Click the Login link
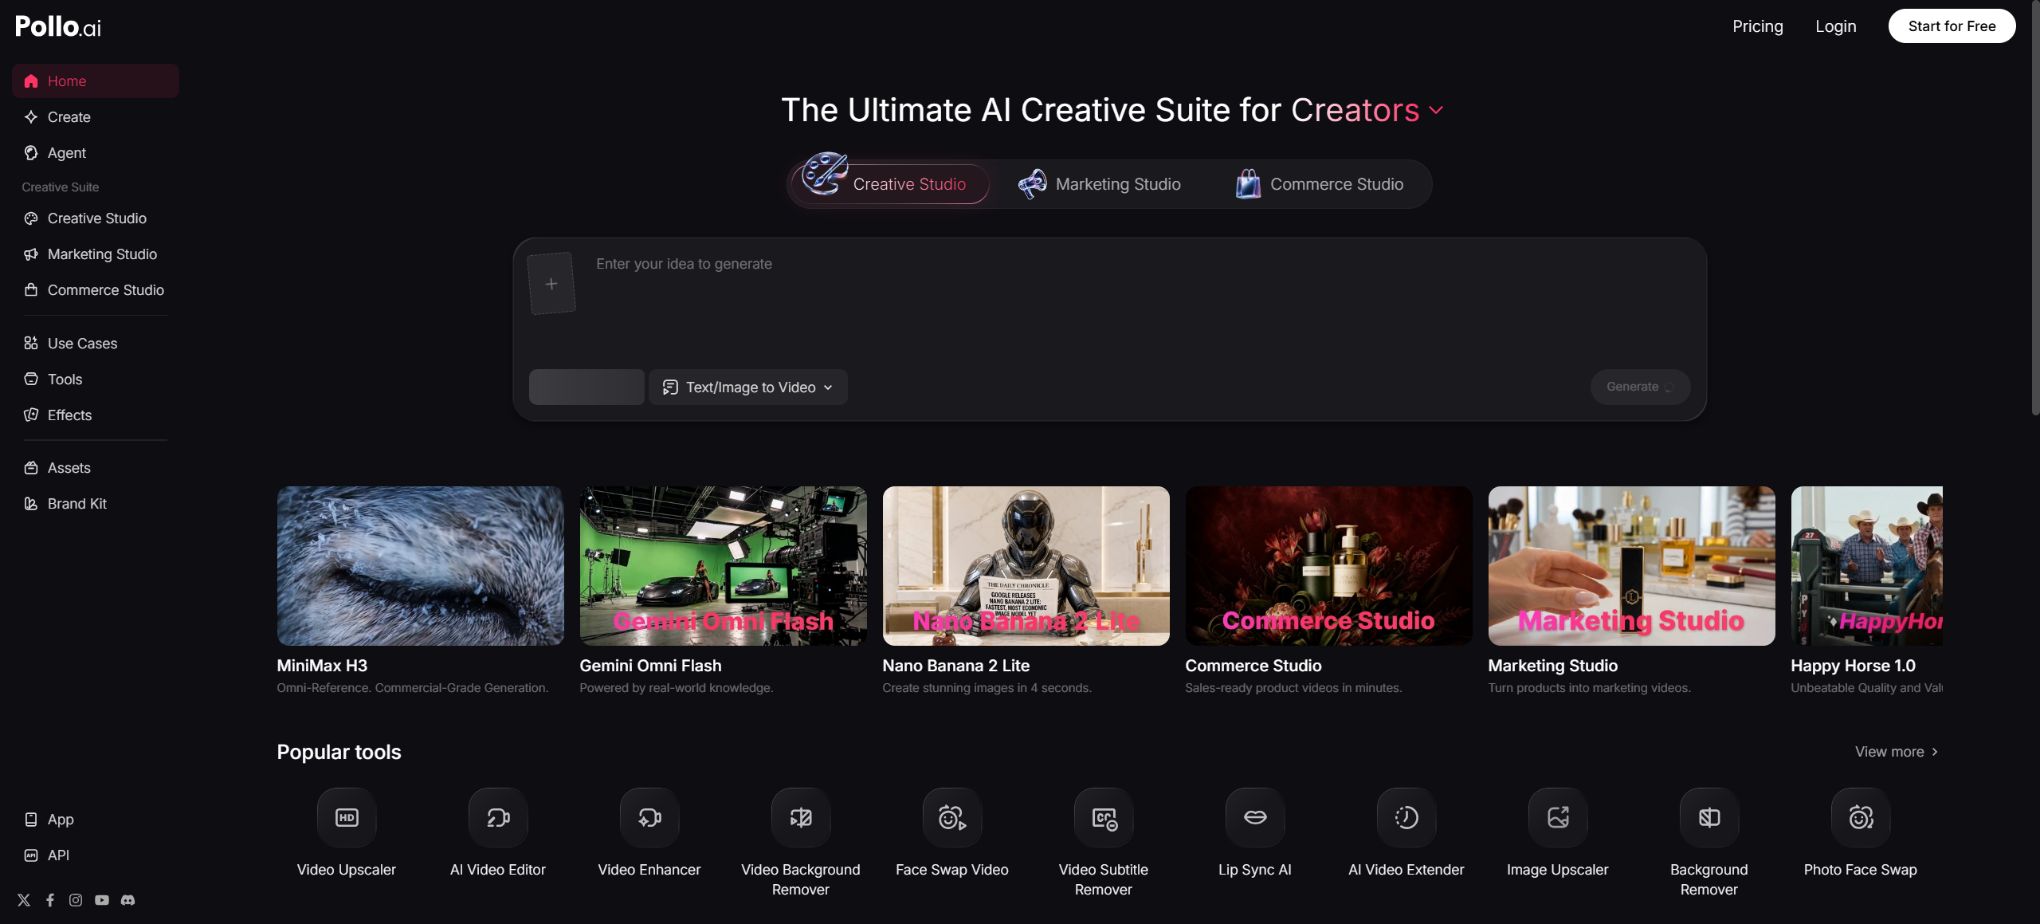The width and height of the screenshot is (2040, 924). tap(1835, 26)
